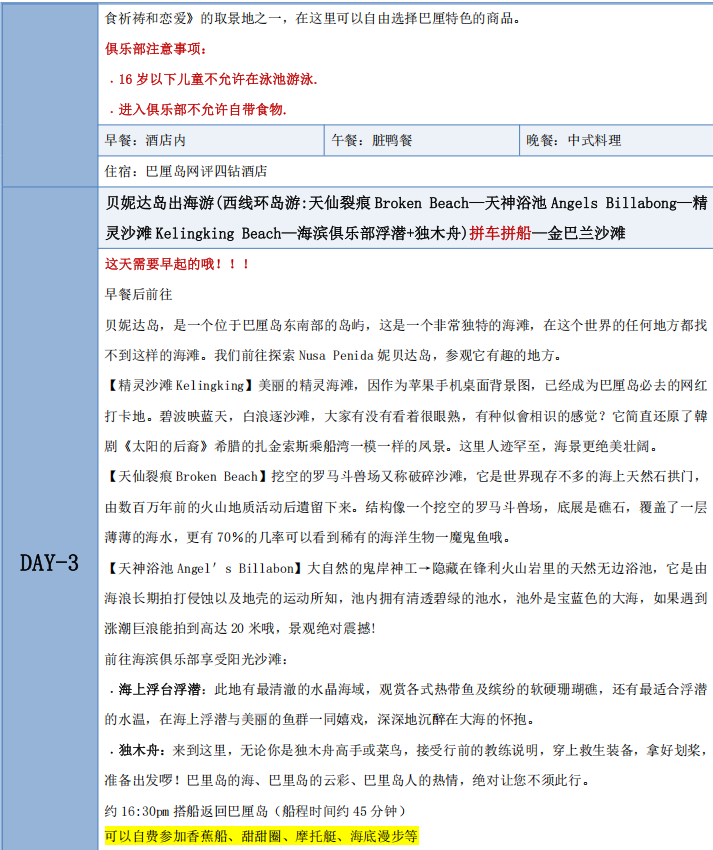Image resolution: width=713 pixels, height=850 pixels.
Task: Click the line 前往海滨俱乐部享受阳光沙滩:
Action: [x=197, y=660]
